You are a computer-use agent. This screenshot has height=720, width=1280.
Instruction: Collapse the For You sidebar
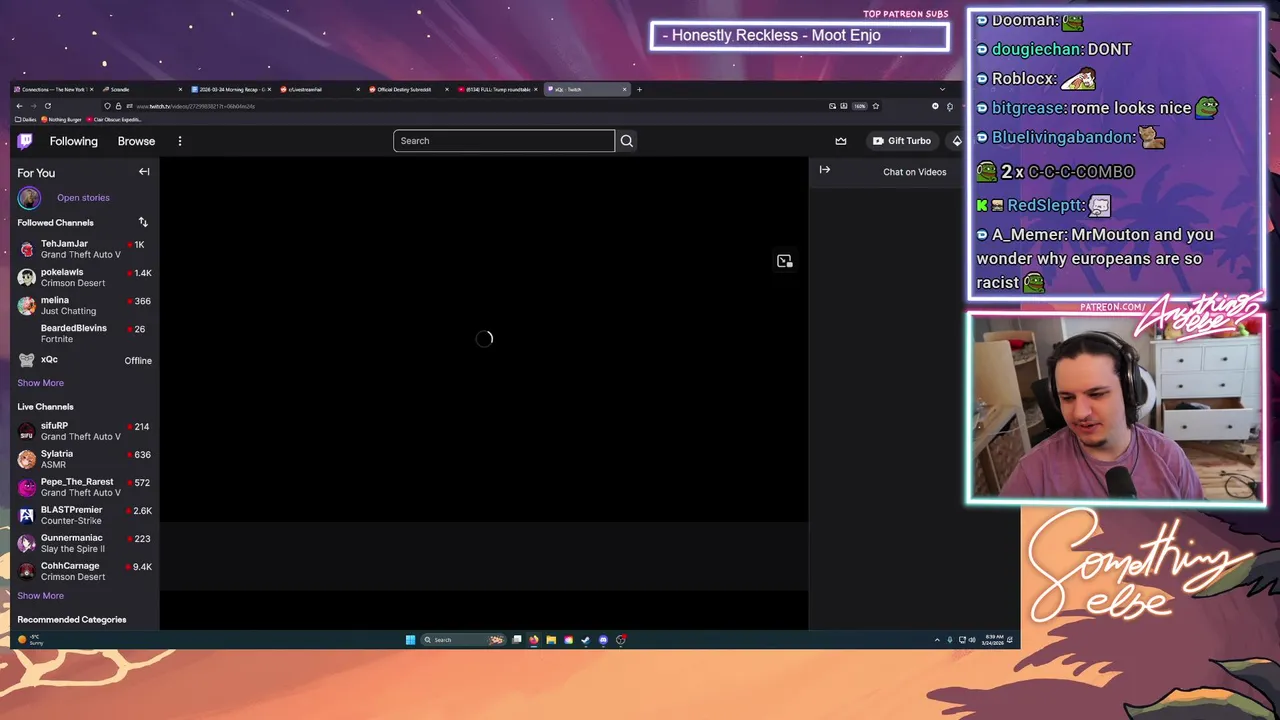(x=144, y=172)
